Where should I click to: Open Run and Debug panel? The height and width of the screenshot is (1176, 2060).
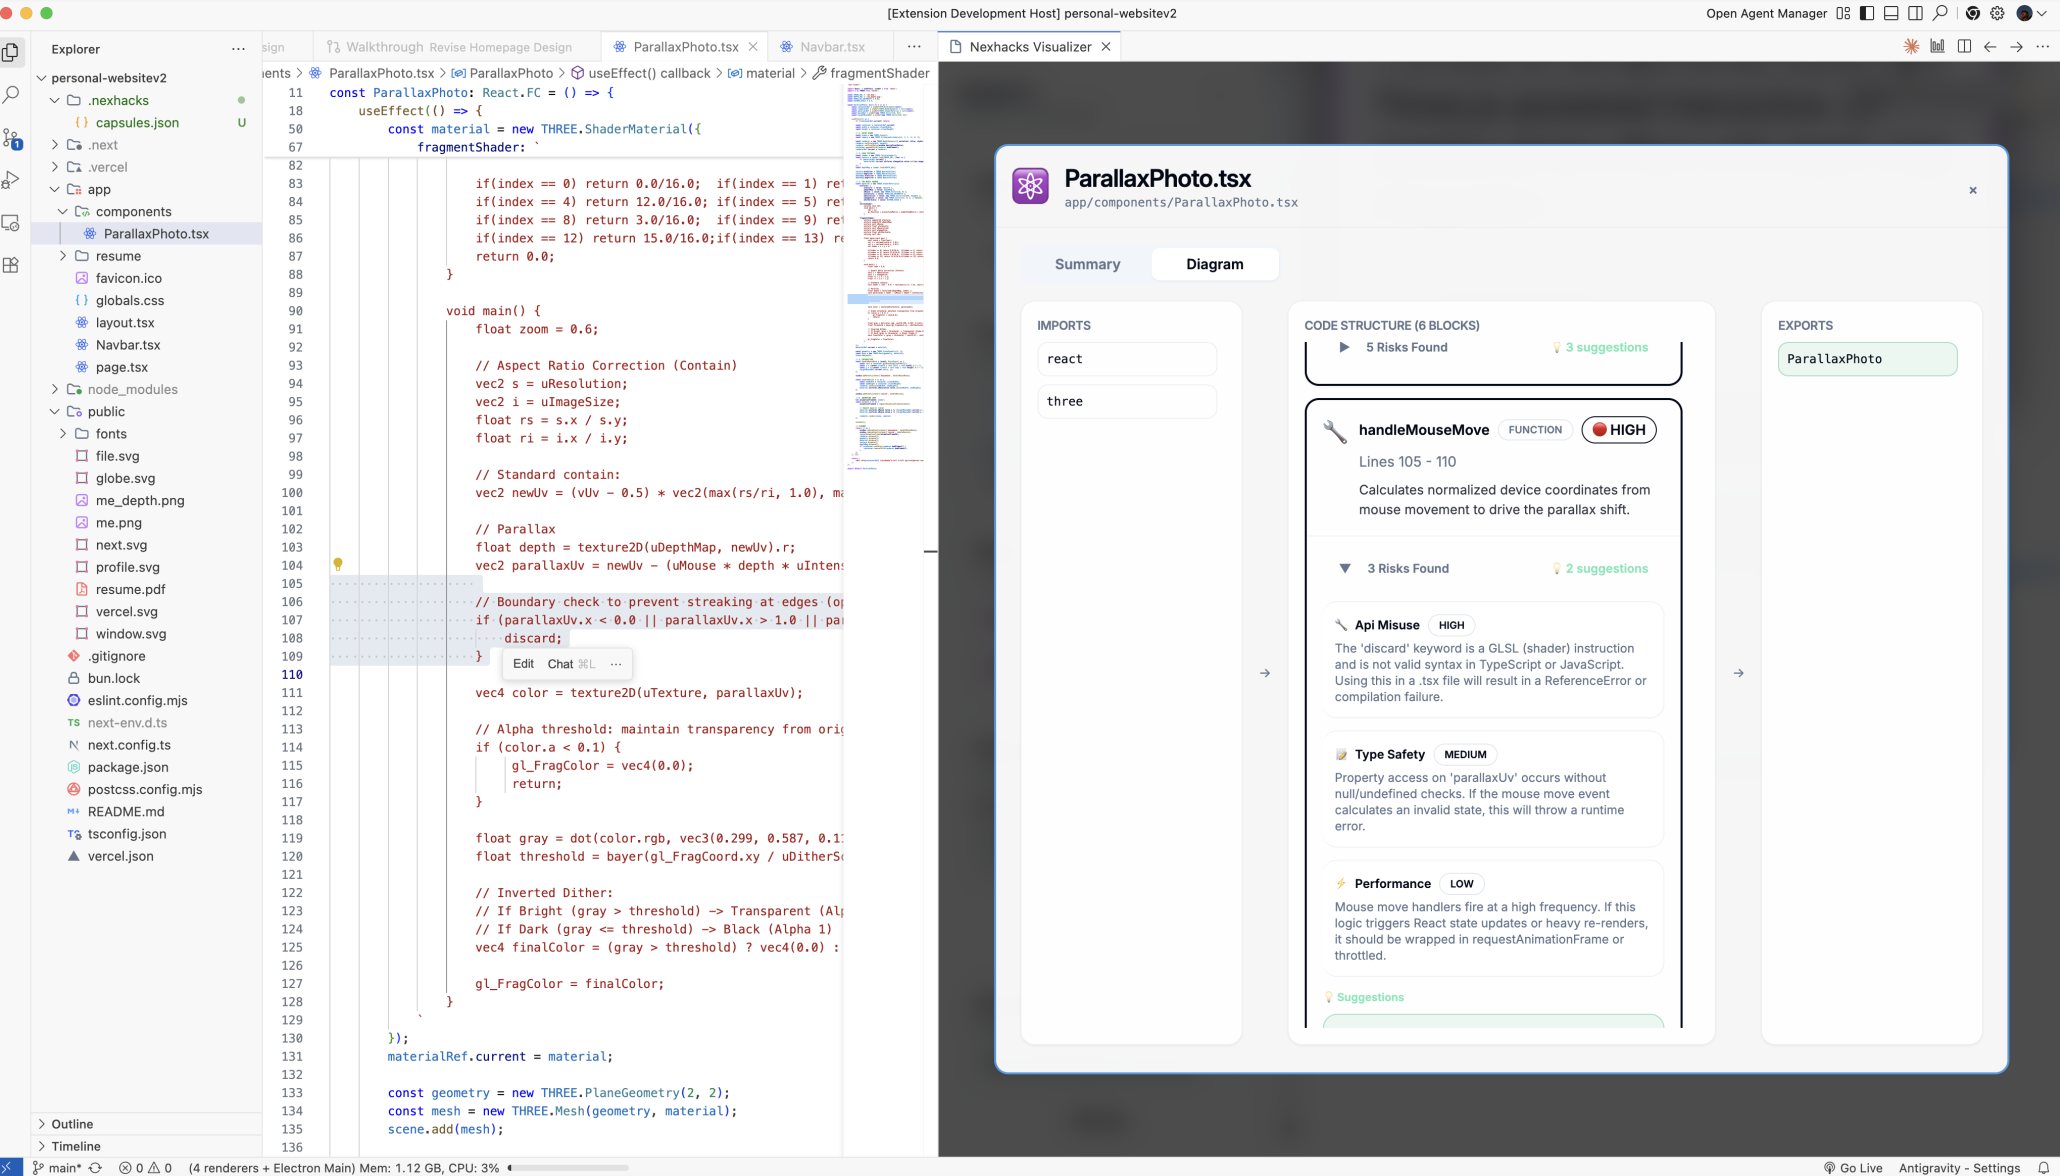pos(12,180)
